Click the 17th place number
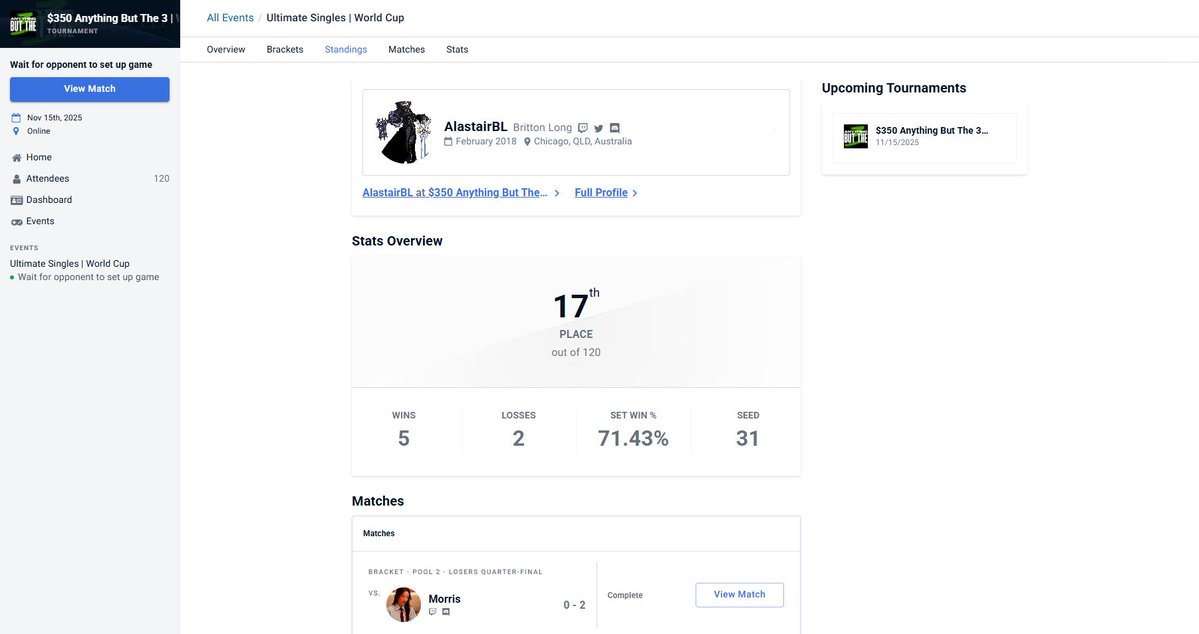Viewport: 1199px width, 634px height. 576,305
